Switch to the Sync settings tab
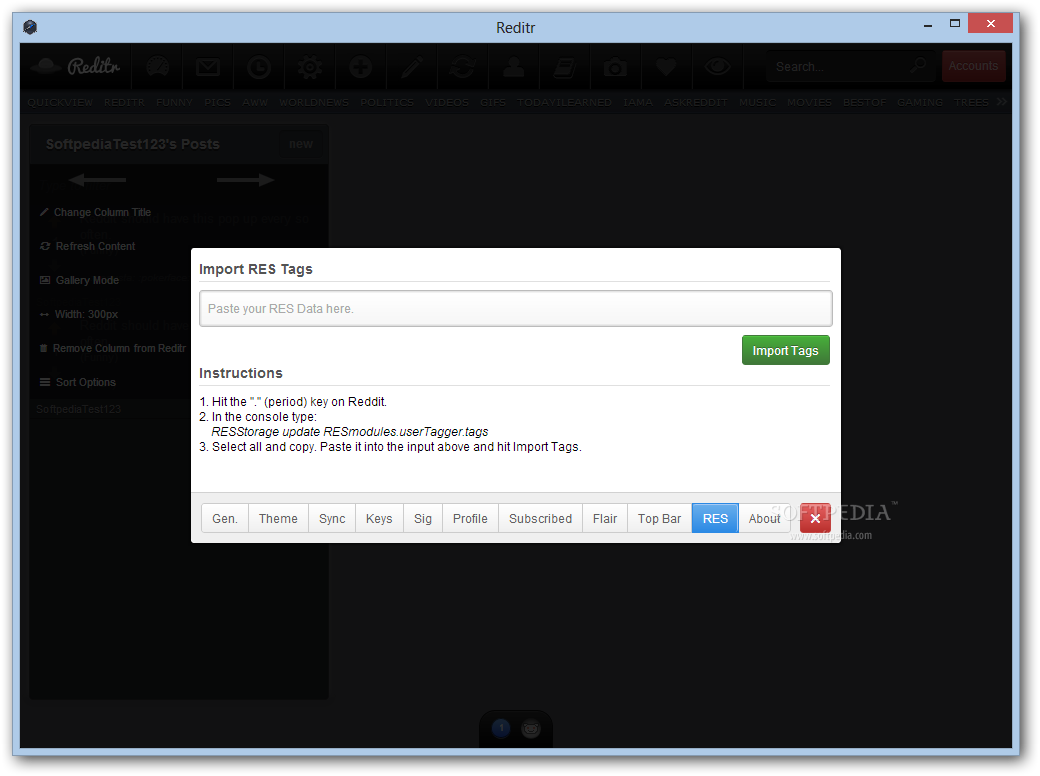The image size is (1040, 776). [x=332, y=518]
